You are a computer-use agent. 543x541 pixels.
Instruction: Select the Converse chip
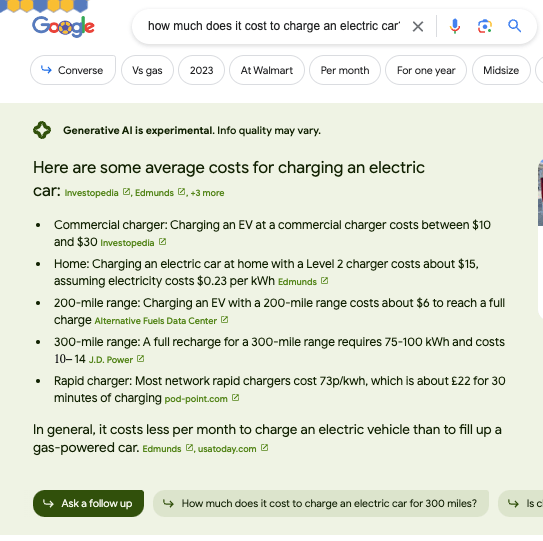pyautogui.click(x=73, y=70)
